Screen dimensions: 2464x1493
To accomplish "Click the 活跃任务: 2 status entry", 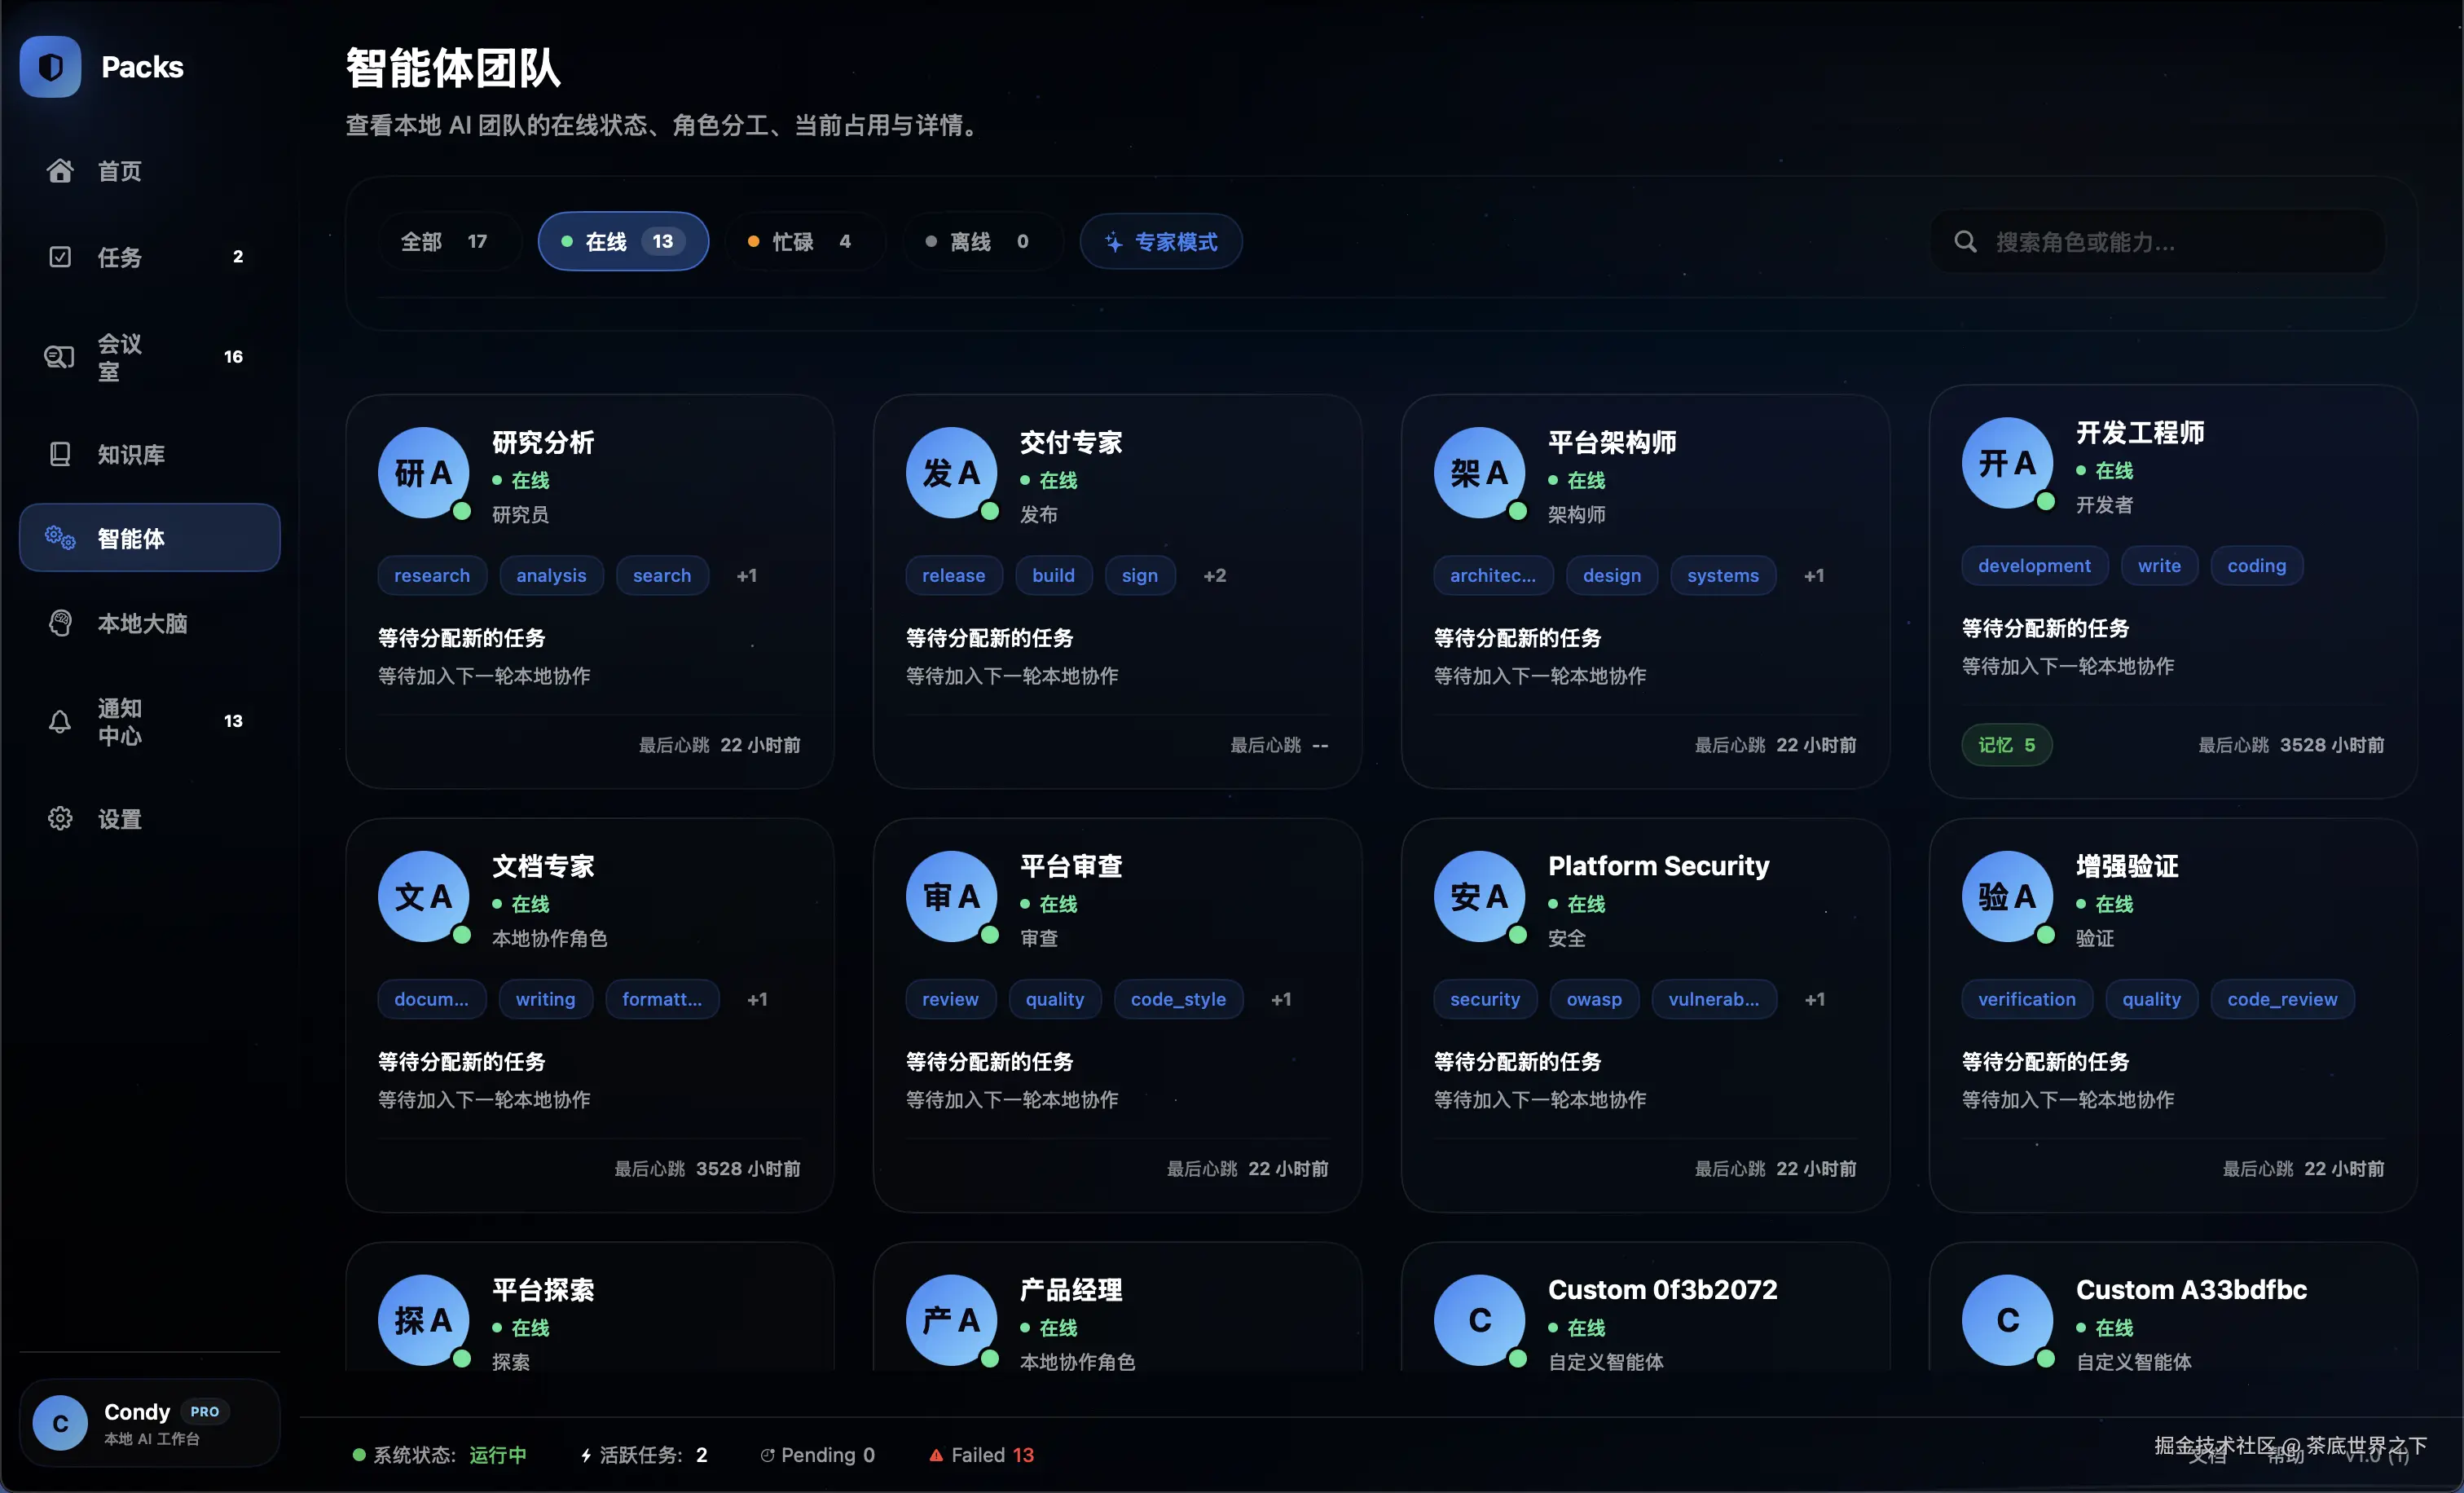I will click(644, 1455).
